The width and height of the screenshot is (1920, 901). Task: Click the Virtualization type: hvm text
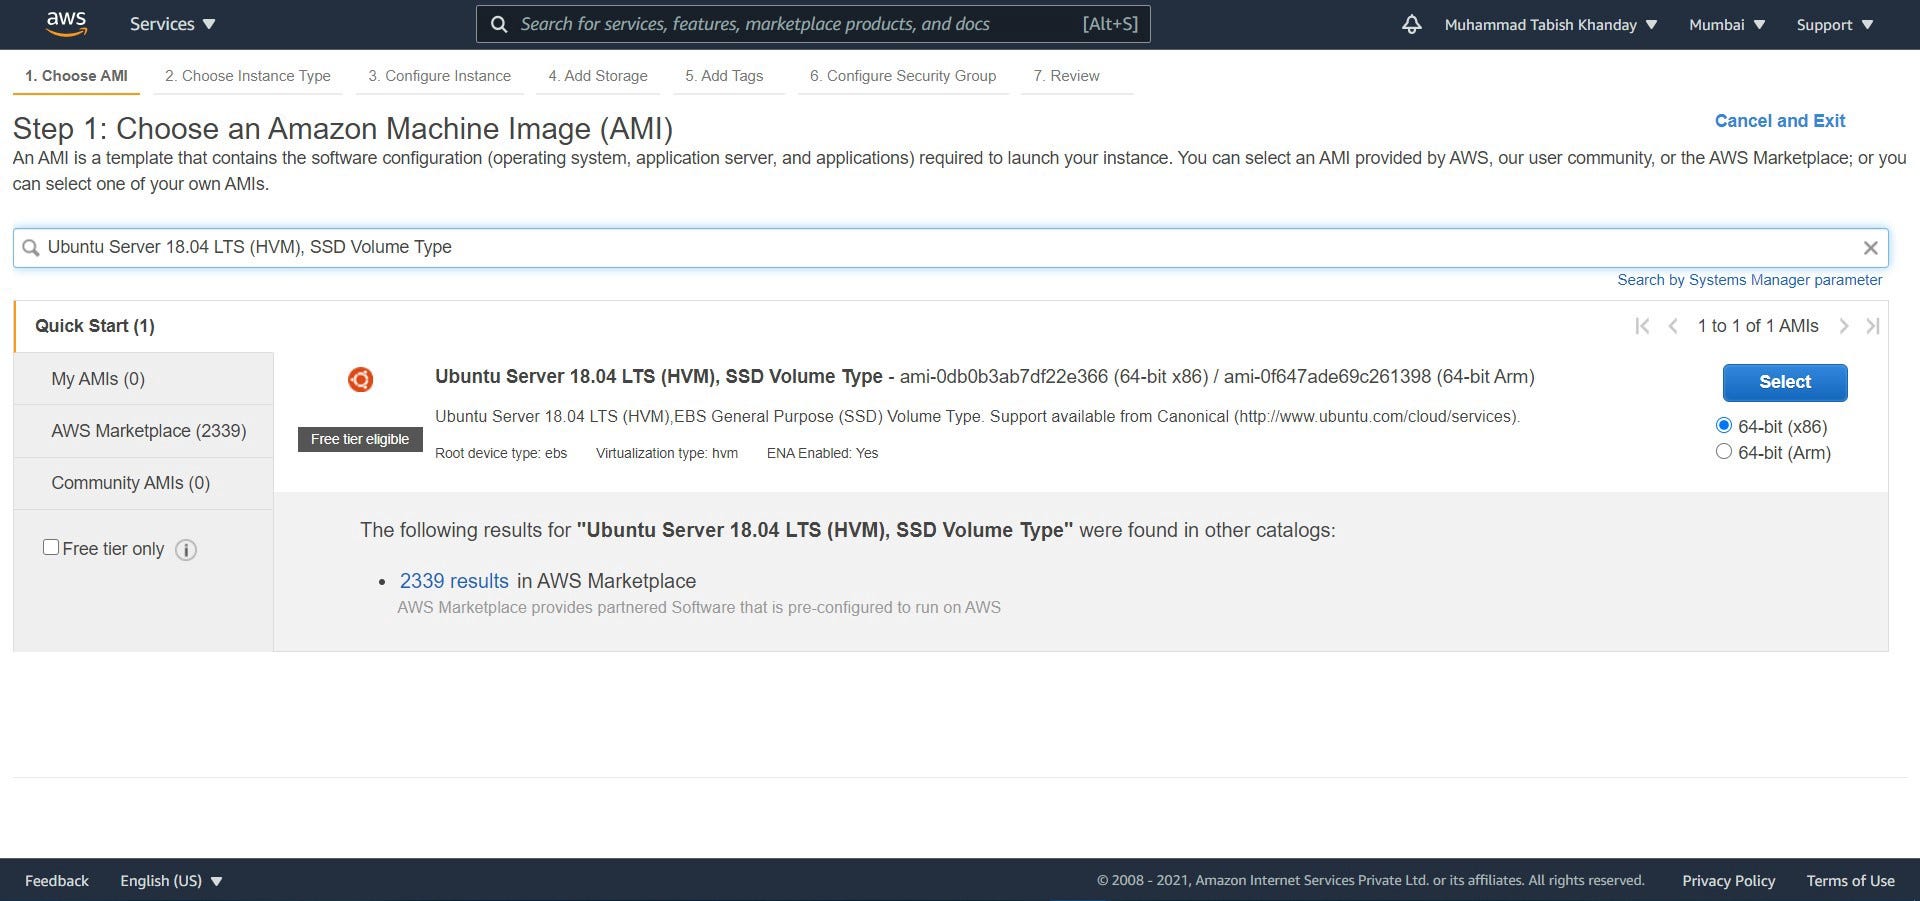click(667, 453)
